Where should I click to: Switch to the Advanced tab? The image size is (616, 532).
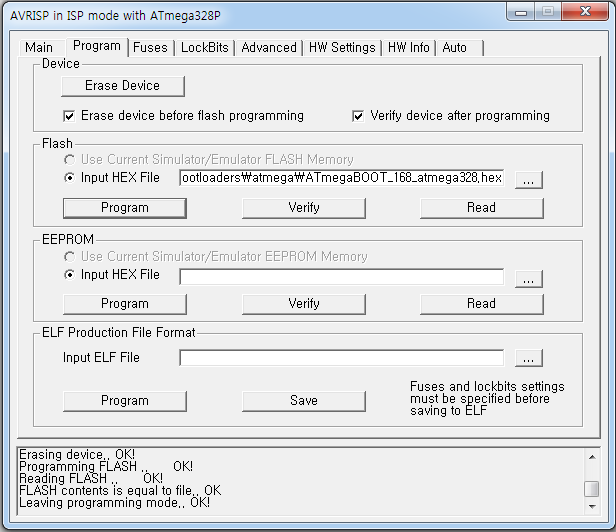coord(269,48)
